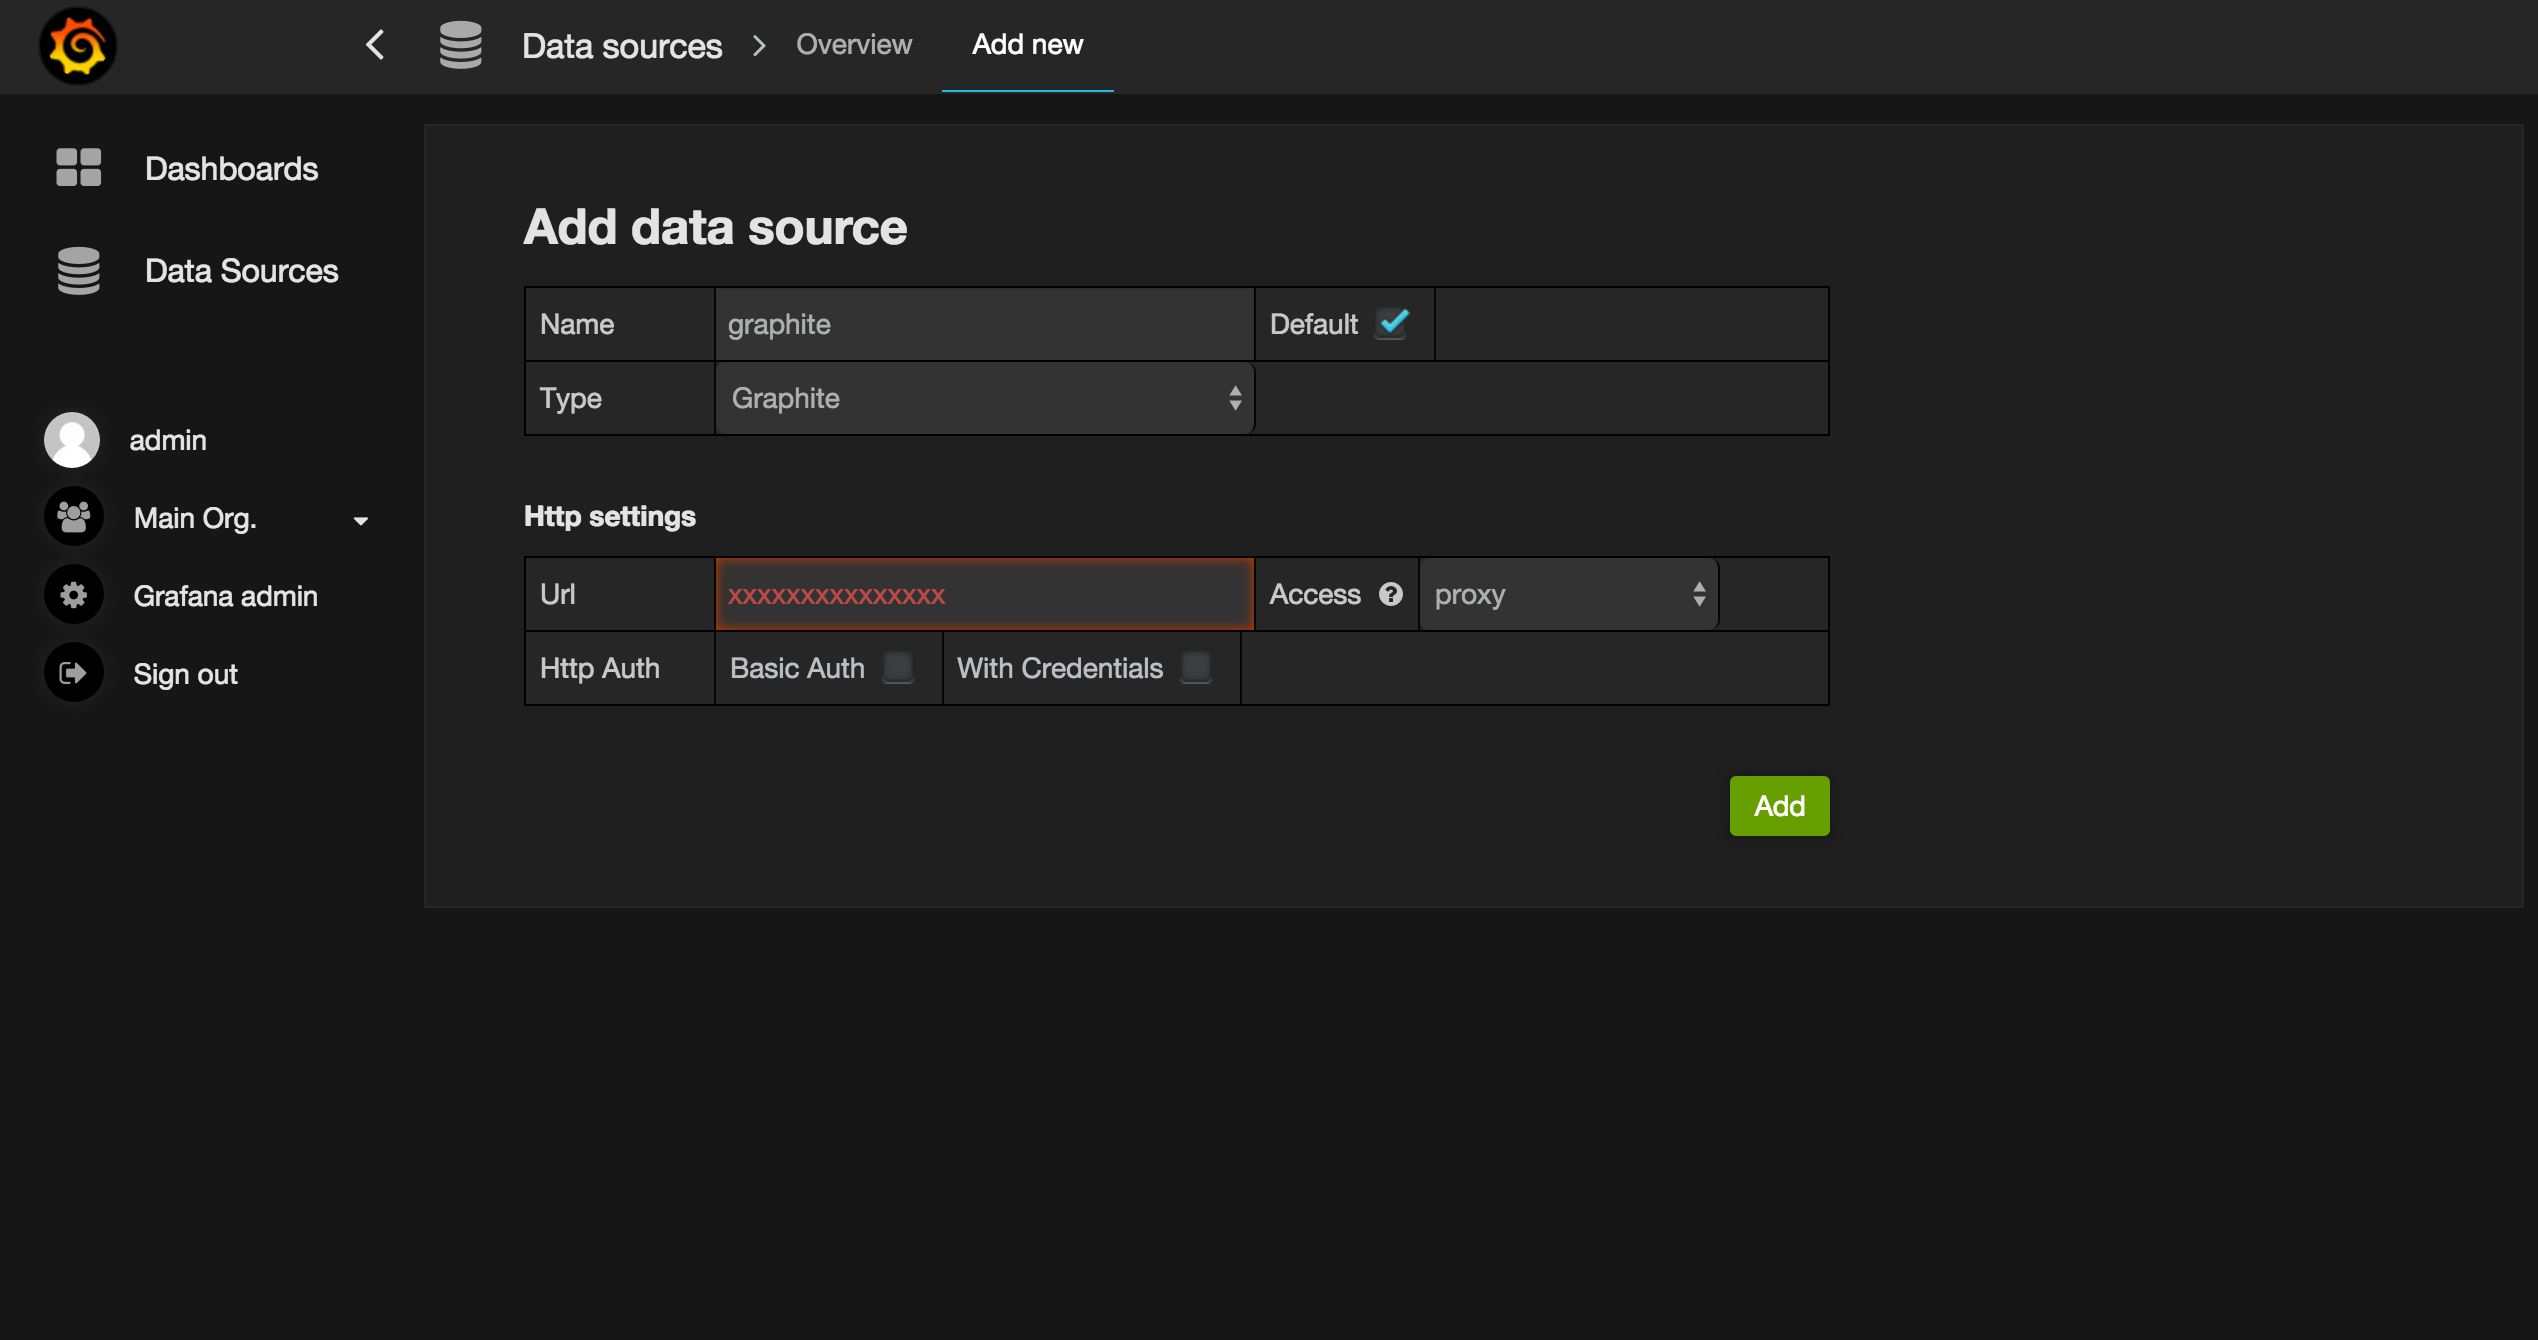Click the Grafana logo icon

pos(77,46)
